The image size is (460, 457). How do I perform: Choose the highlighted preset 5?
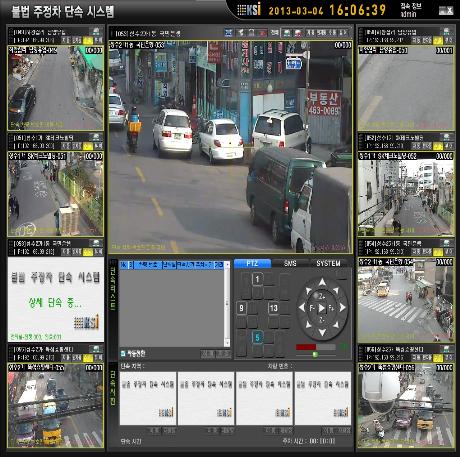257,337
